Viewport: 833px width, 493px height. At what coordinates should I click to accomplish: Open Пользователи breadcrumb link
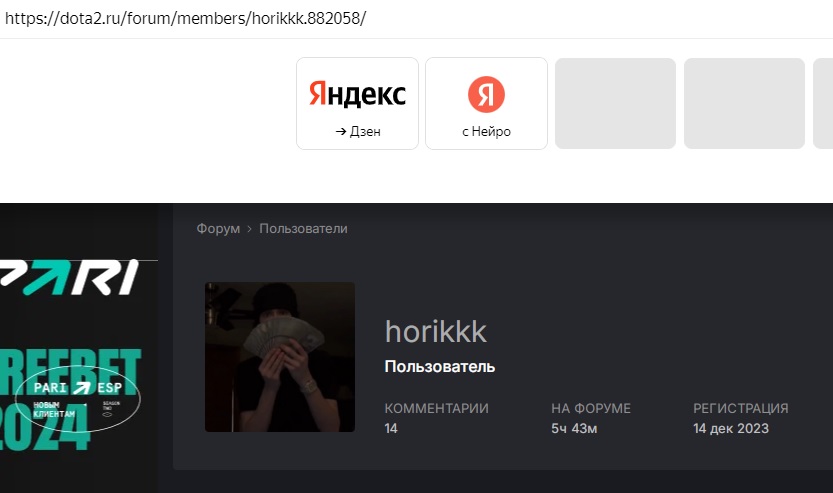[x=303, y=228]
